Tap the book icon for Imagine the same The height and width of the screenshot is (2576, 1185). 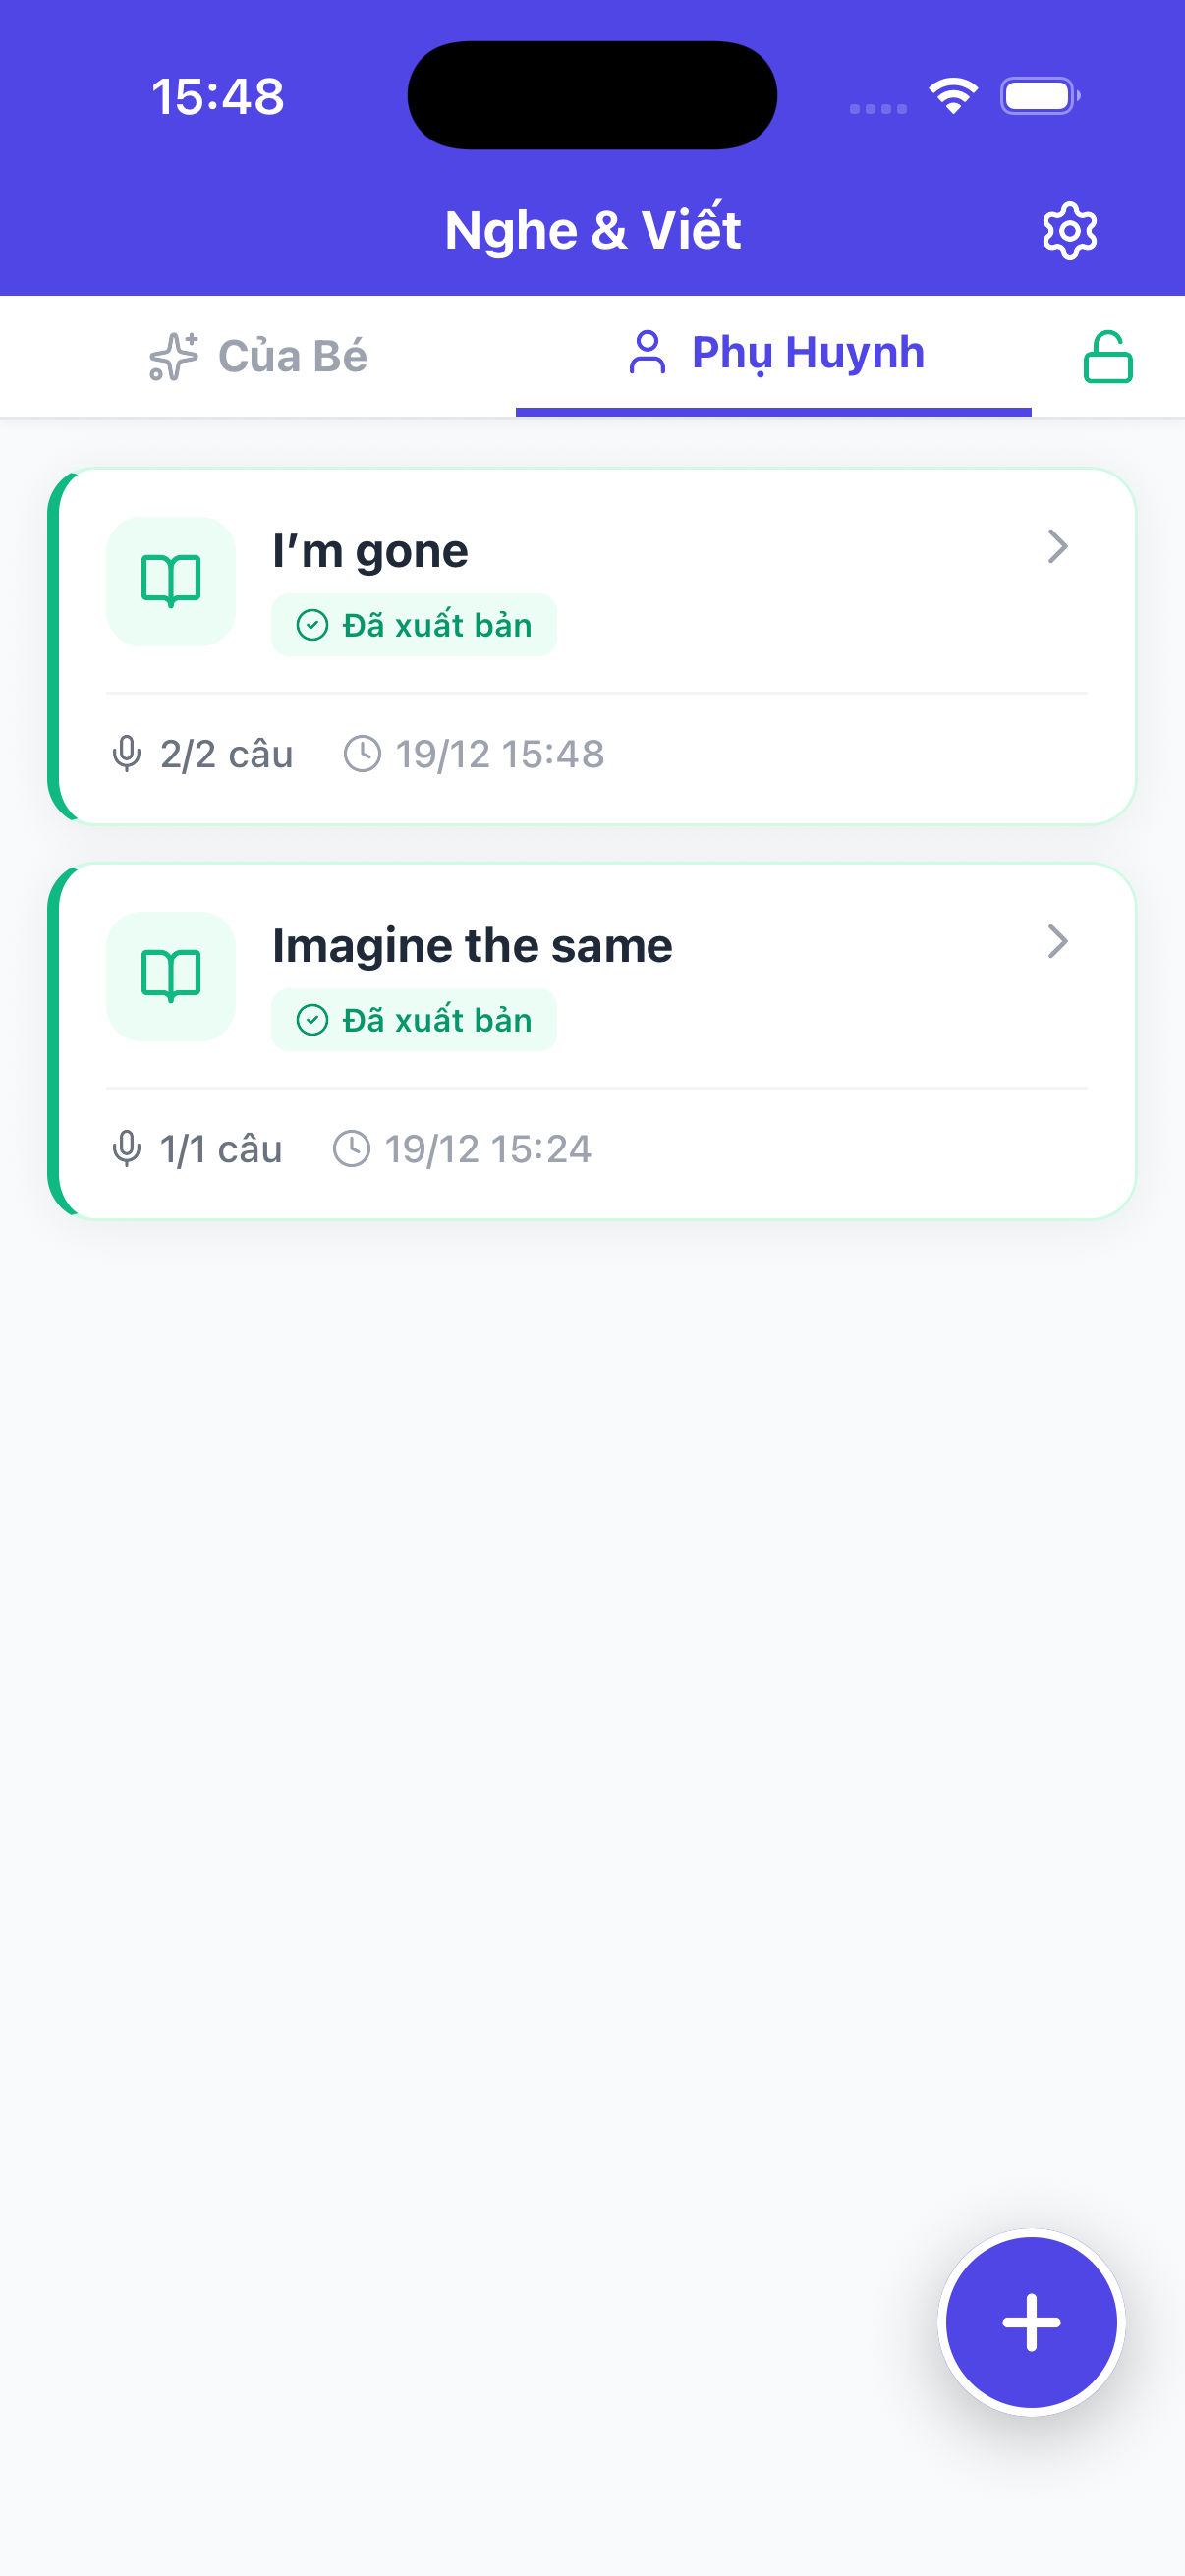coord(171,976)
